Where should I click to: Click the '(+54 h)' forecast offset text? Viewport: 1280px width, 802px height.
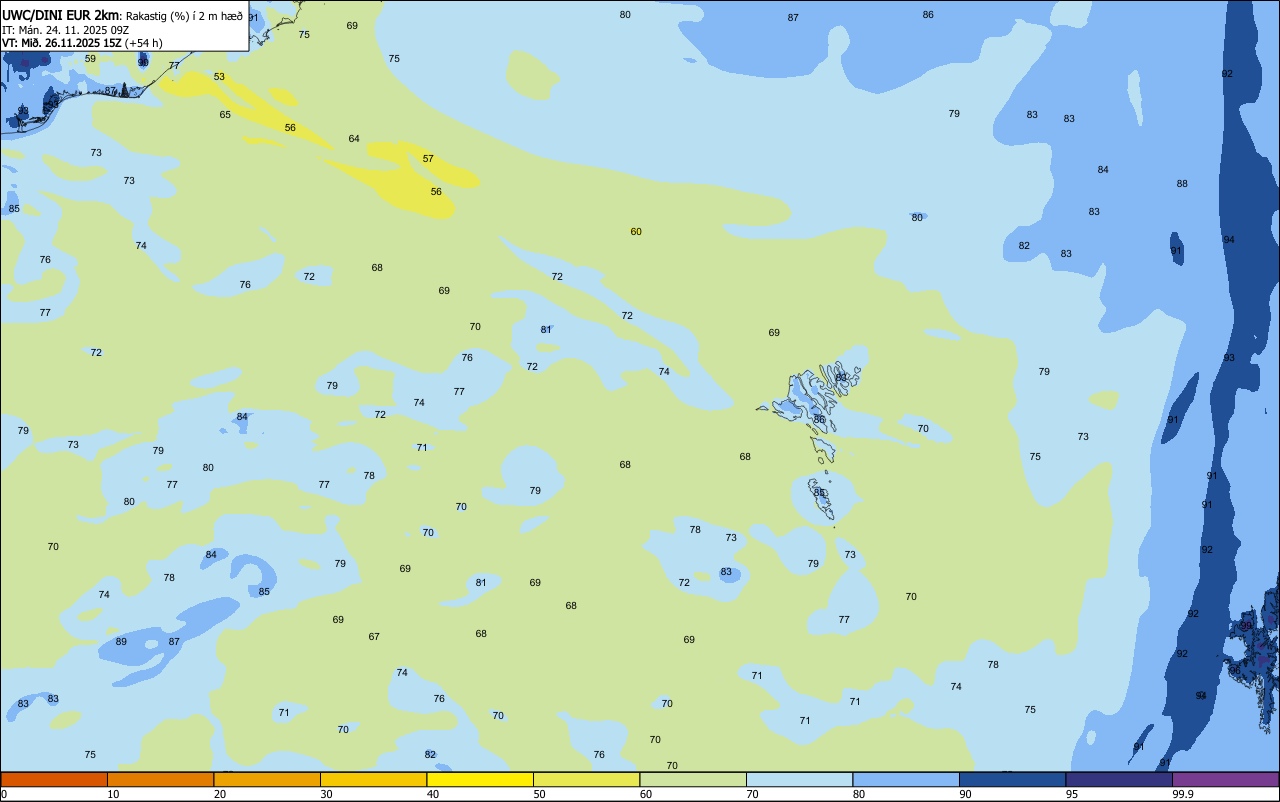click(144, 43)
